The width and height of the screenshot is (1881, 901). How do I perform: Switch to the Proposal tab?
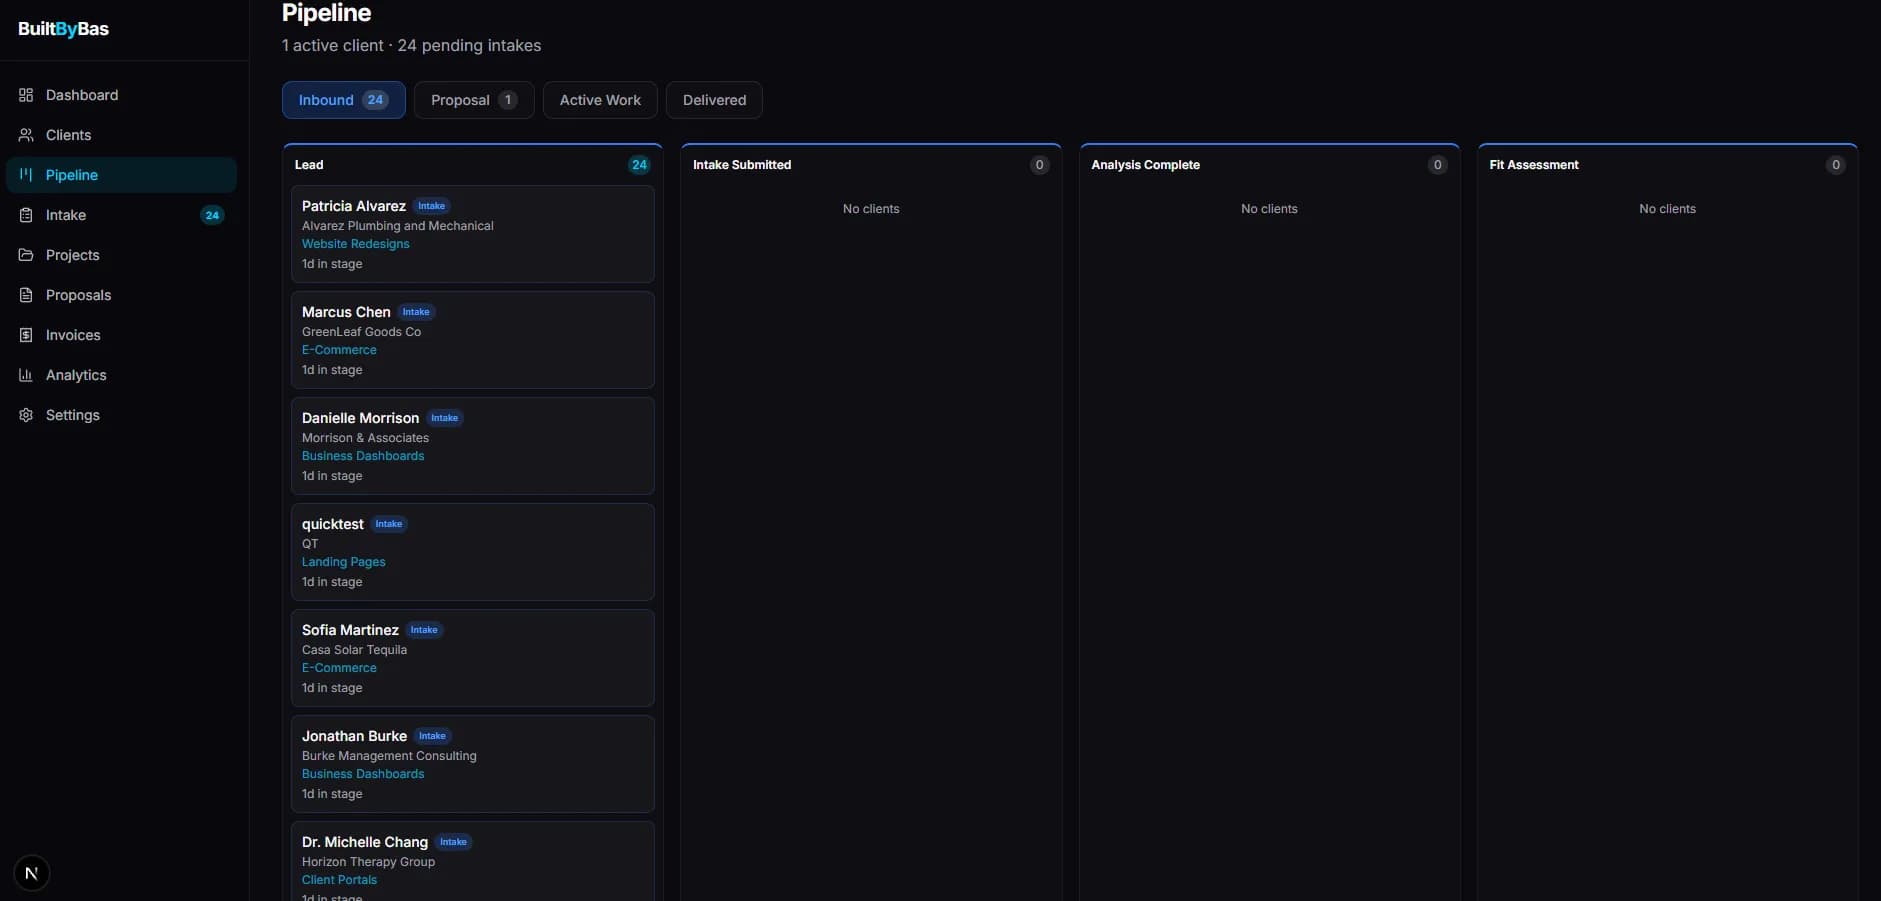[x=473, y=100]
